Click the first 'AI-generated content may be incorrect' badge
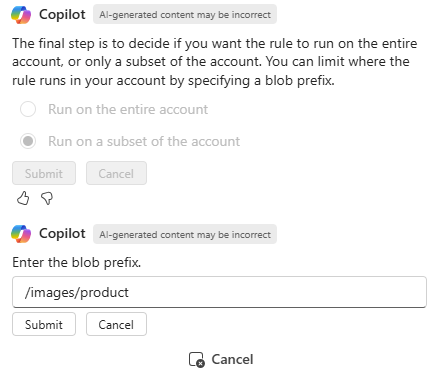 pos(185,14)
